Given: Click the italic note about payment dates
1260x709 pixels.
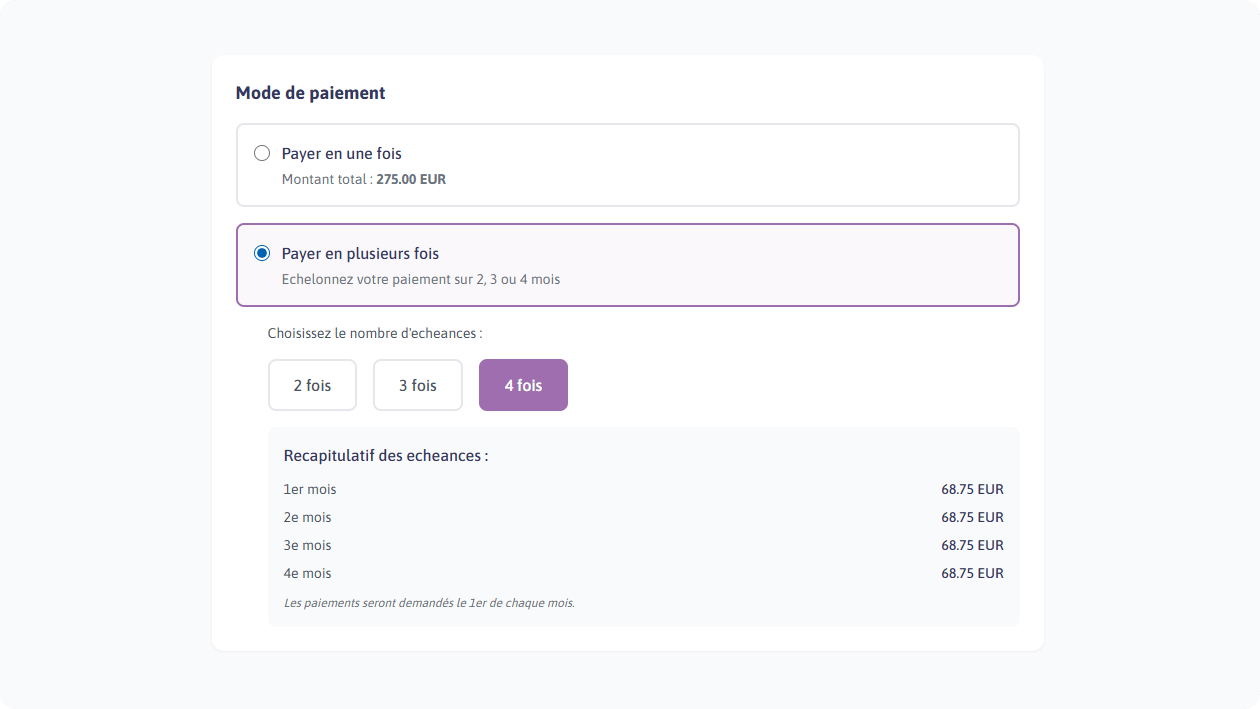Looking at the screenshot, I should (429, 603).
